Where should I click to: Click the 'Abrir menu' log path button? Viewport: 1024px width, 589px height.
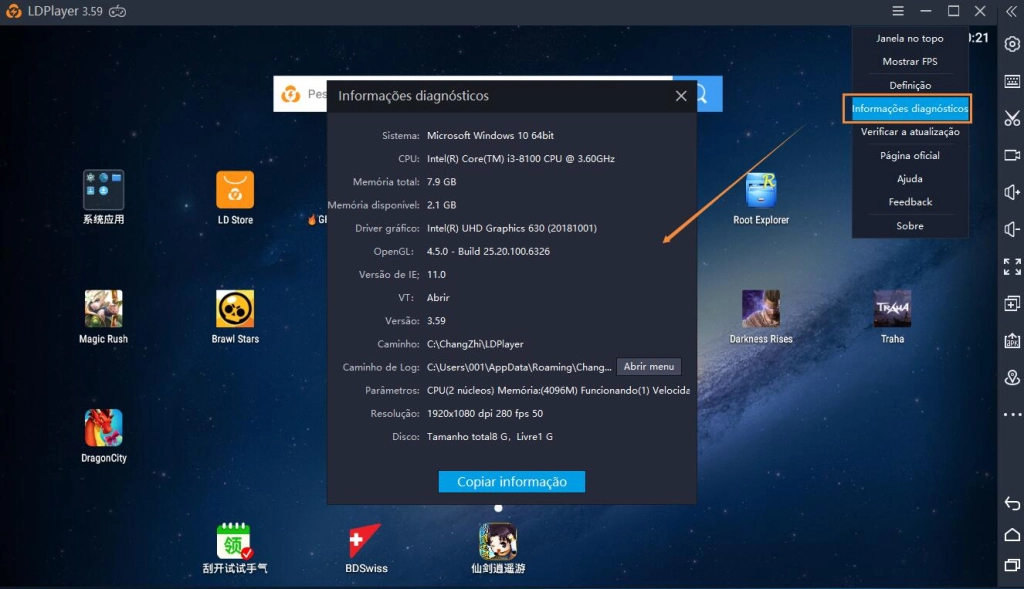click(648, 366)
